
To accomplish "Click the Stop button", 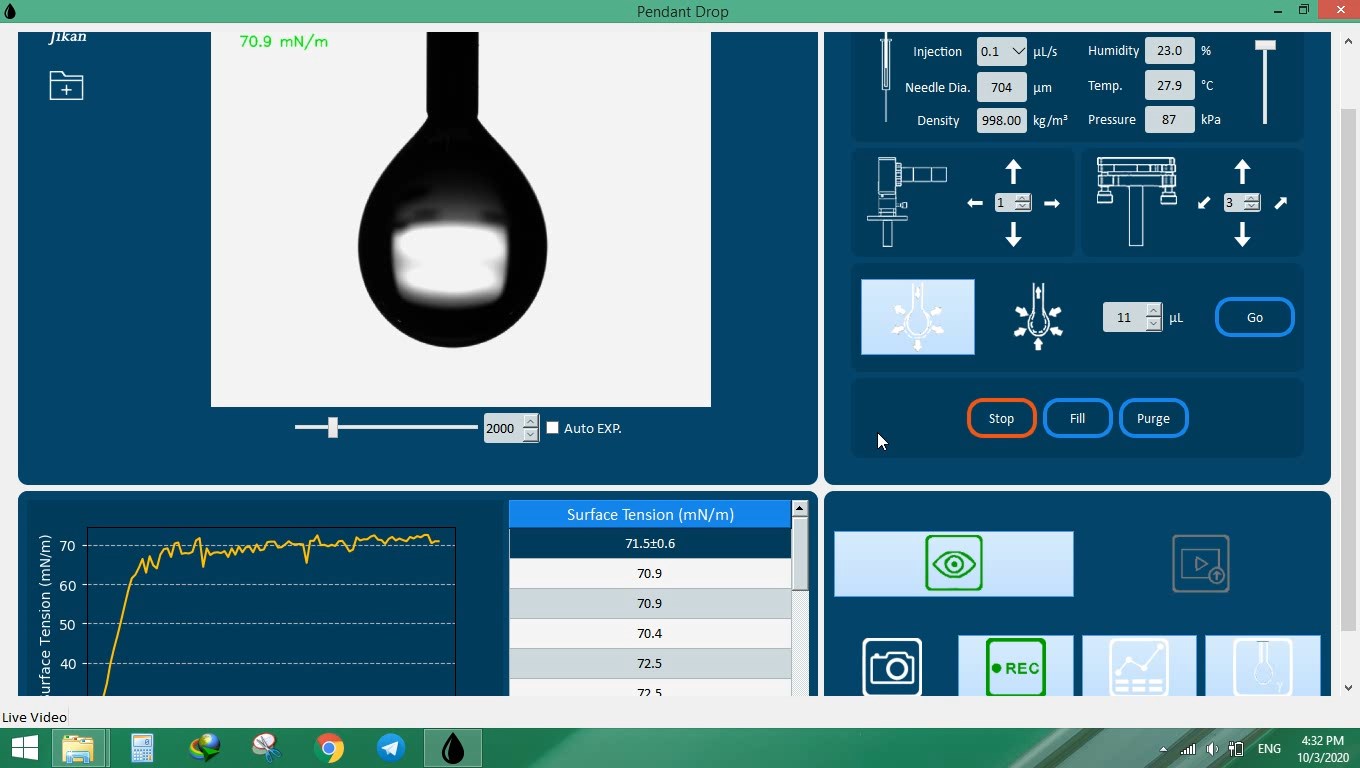I will [x=1001, y=418].
